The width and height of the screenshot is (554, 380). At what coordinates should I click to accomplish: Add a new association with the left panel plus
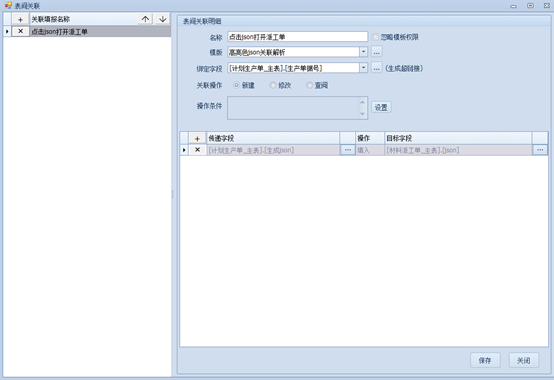click(20, 19)
